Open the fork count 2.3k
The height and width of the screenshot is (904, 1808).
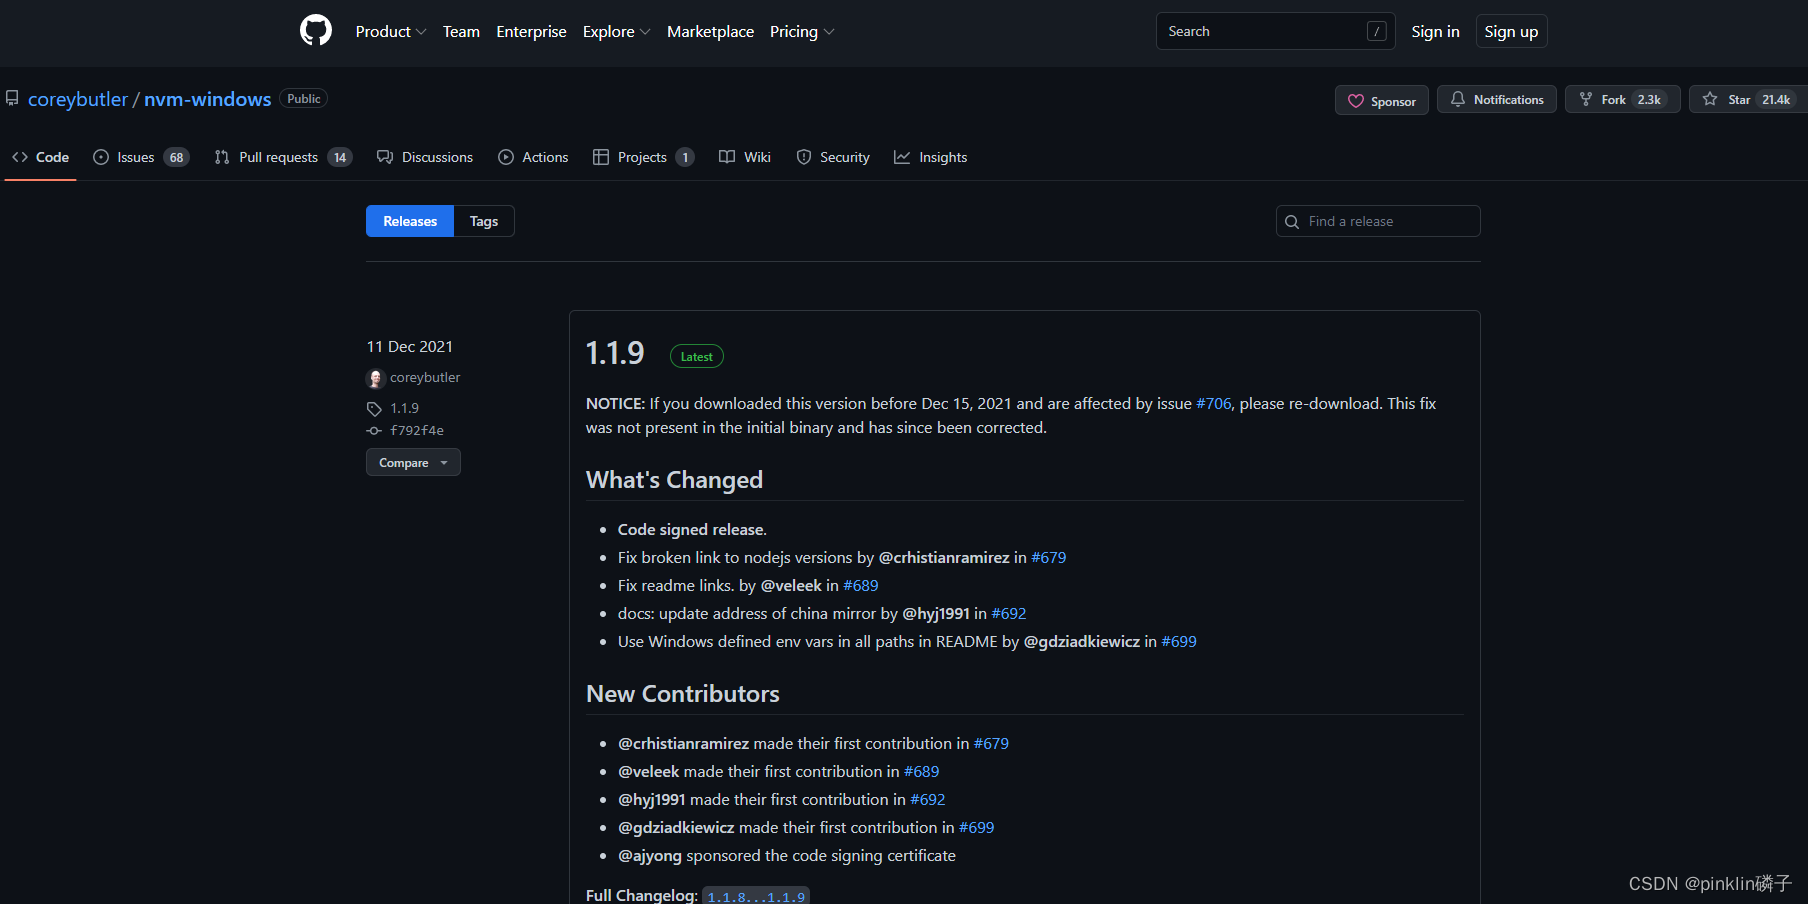pyautogui.click(x=1649, y=99)
